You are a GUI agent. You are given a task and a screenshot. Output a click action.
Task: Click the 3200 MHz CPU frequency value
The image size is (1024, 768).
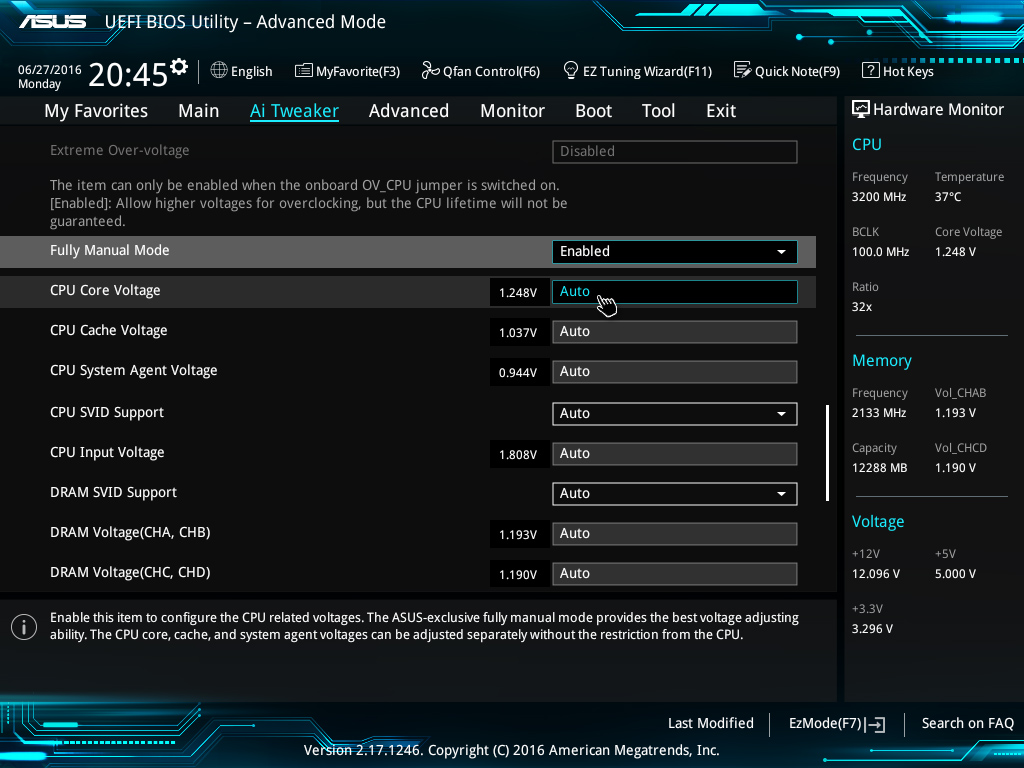point(879,197)
